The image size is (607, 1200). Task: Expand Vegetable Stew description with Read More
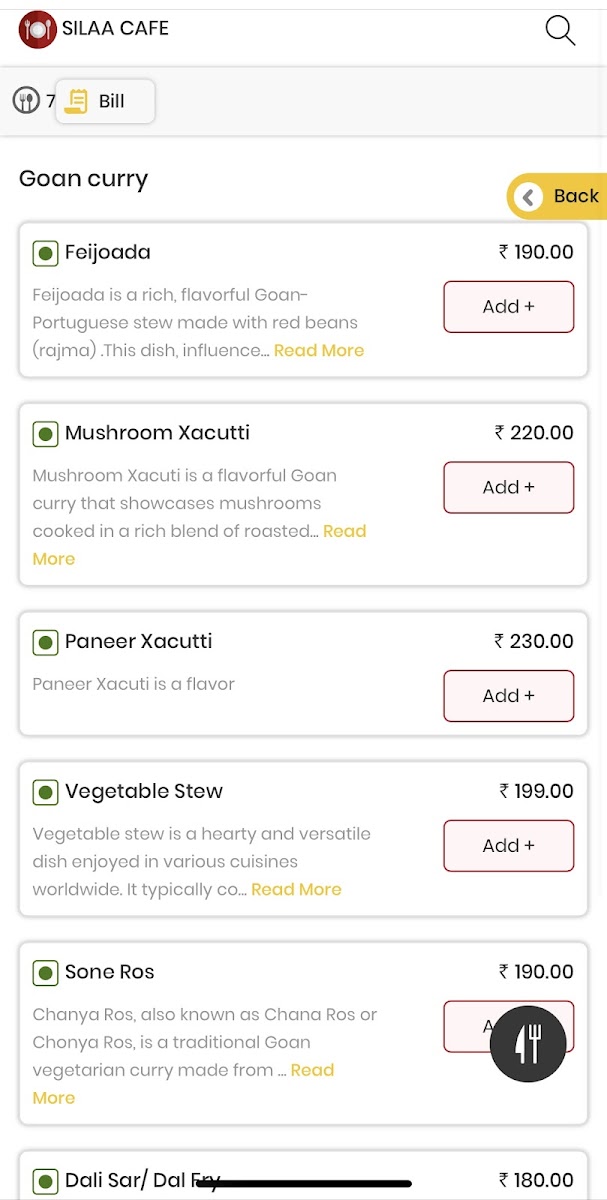pyautogui.click(x=296, y=890)
